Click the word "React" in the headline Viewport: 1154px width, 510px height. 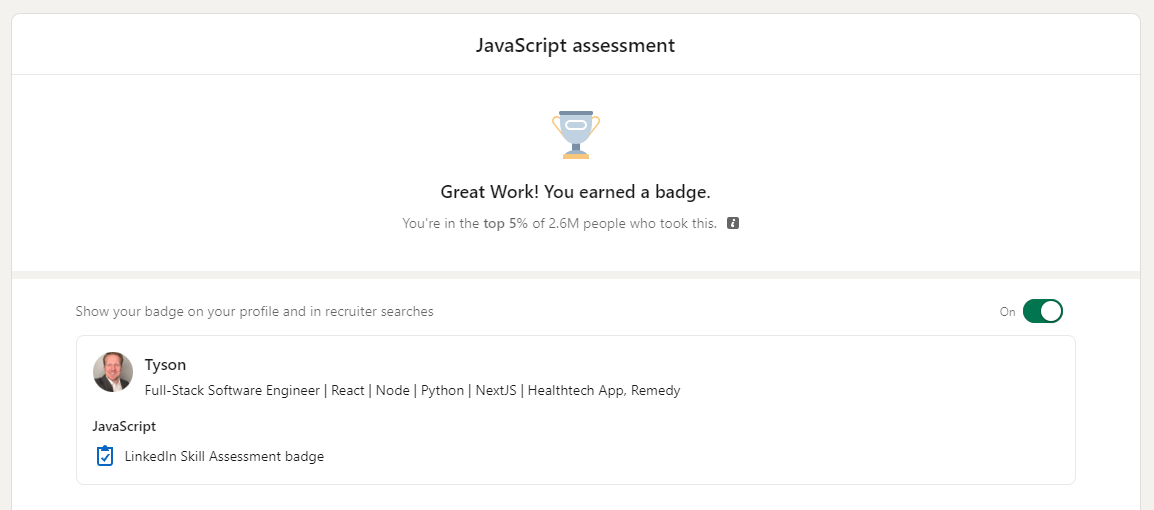tap(347, 391)
